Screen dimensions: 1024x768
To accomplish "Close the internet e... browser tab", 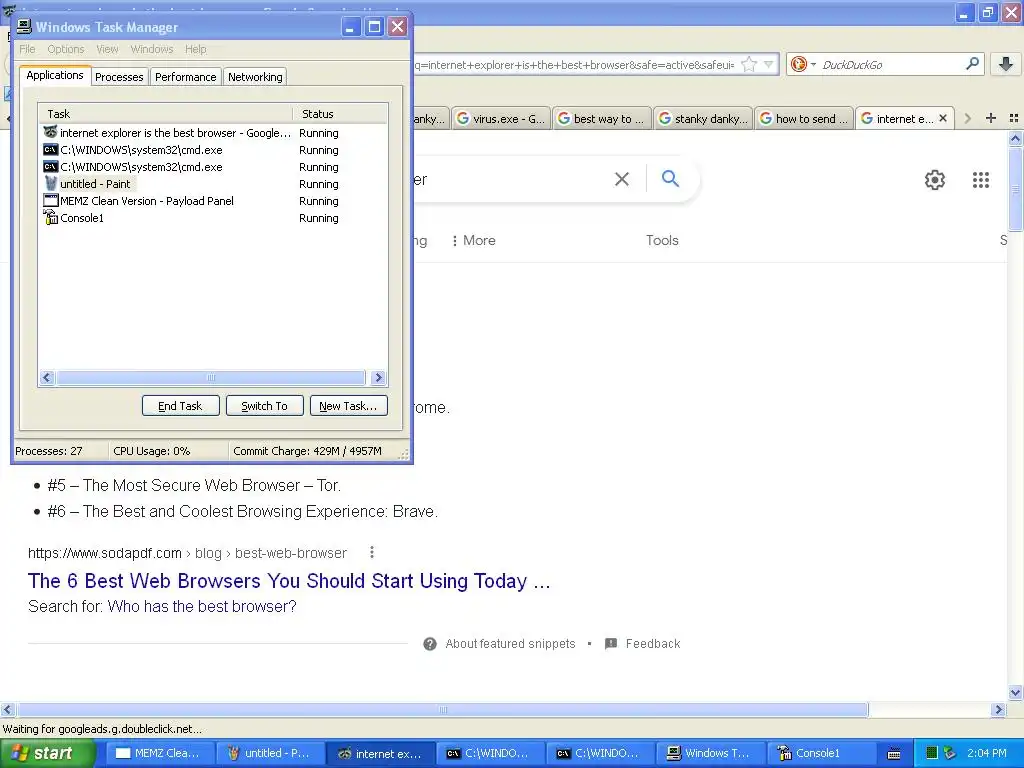I will tap(943, 118).
